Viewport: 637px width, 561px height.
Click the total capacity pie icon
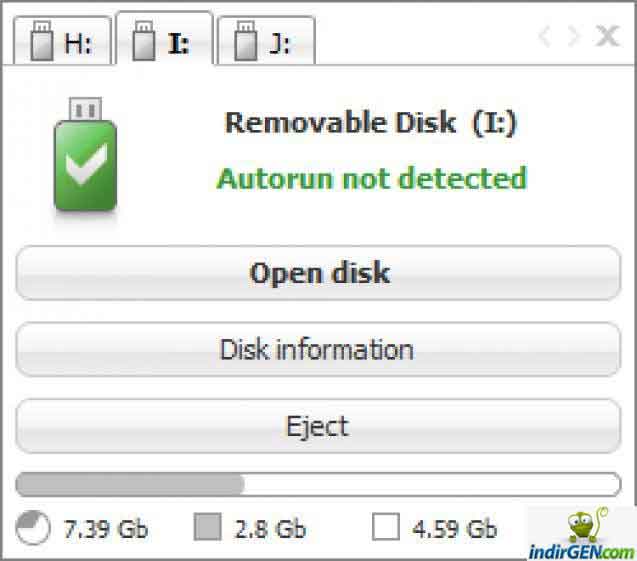pos(32,528)
